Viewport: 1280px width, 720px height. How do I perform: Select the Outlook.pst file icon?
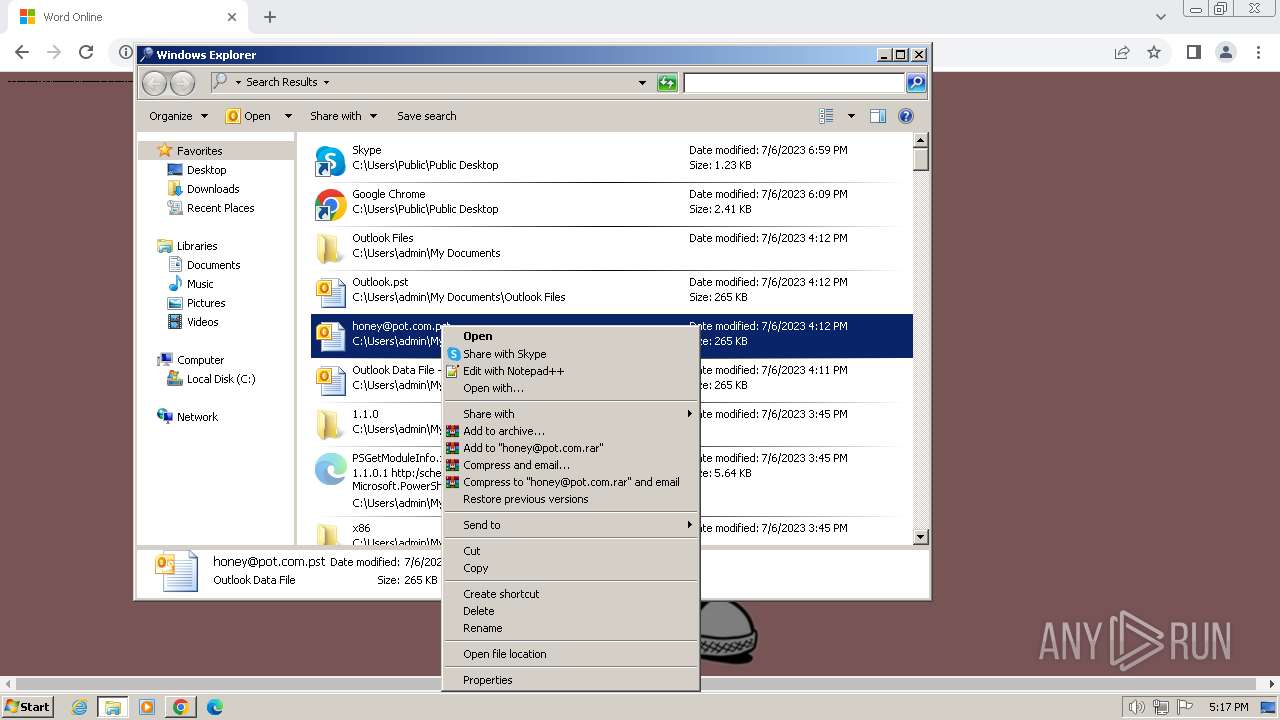[331, 292]
